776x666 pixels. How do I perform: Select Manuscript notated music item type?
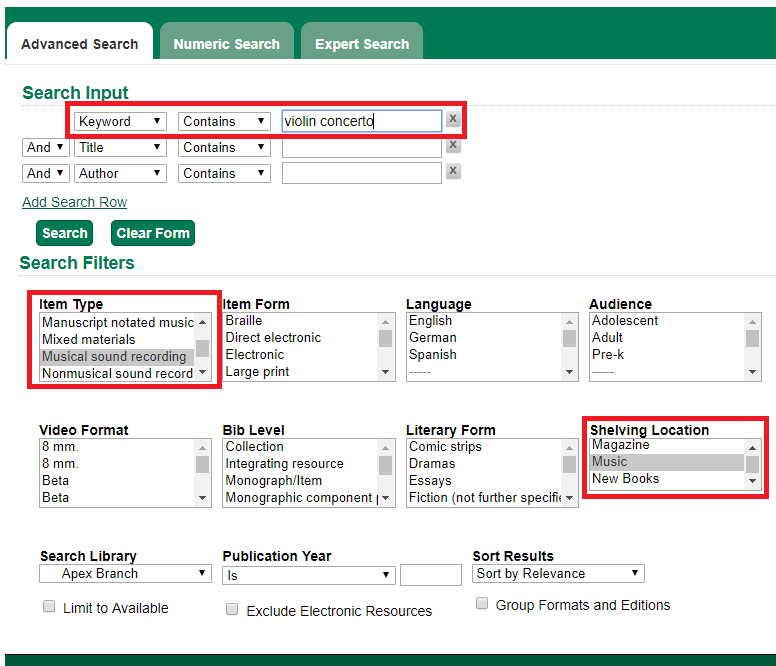[117, 323]
